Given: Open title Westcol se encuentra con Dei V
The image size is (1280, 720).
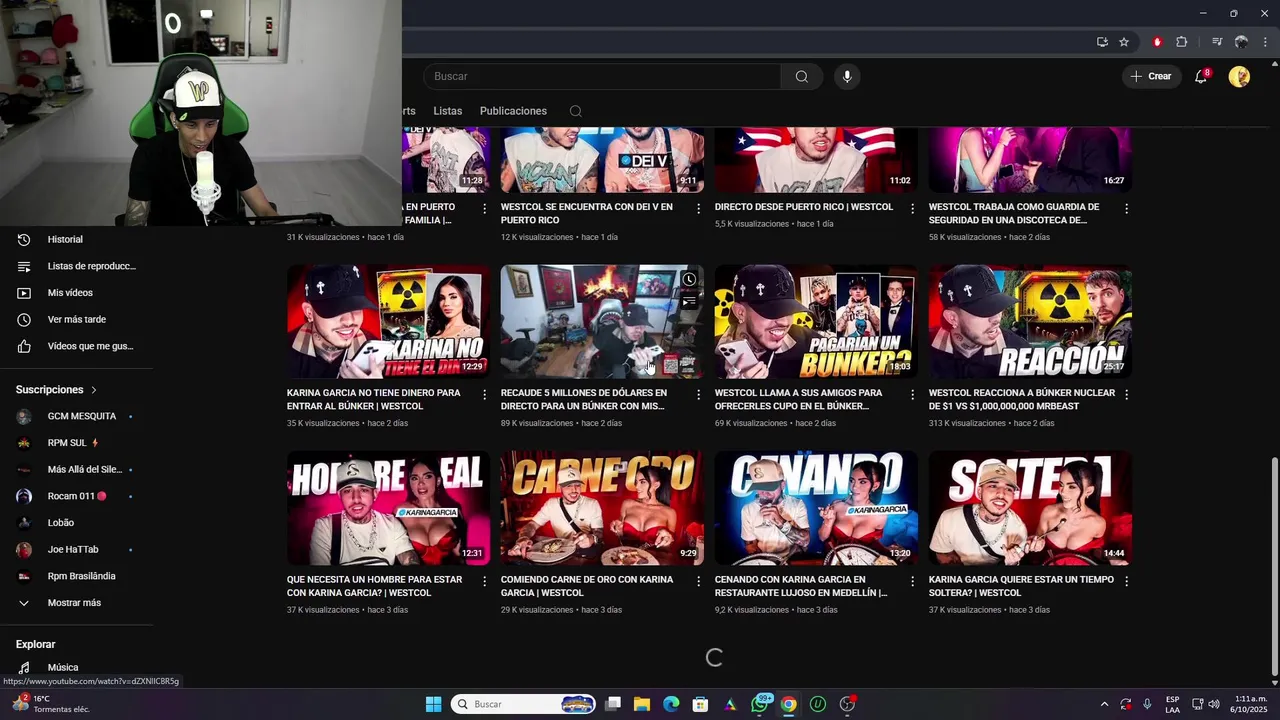Looking at the screenshot, I should 587,213.
